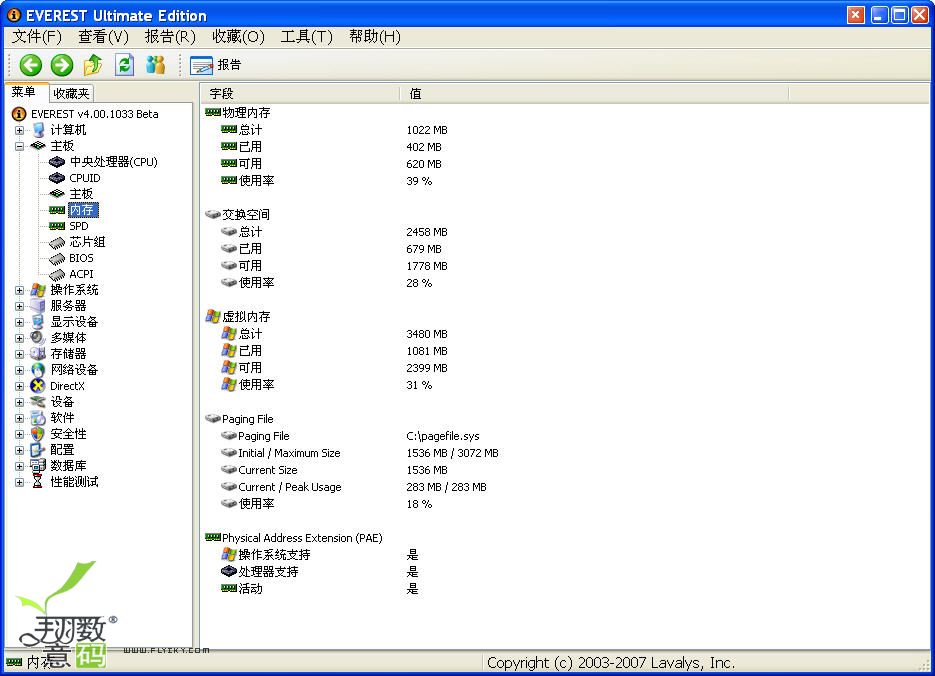
Task: Click the 值 column header
Action: pyautogui.click(x=594, y=94)
